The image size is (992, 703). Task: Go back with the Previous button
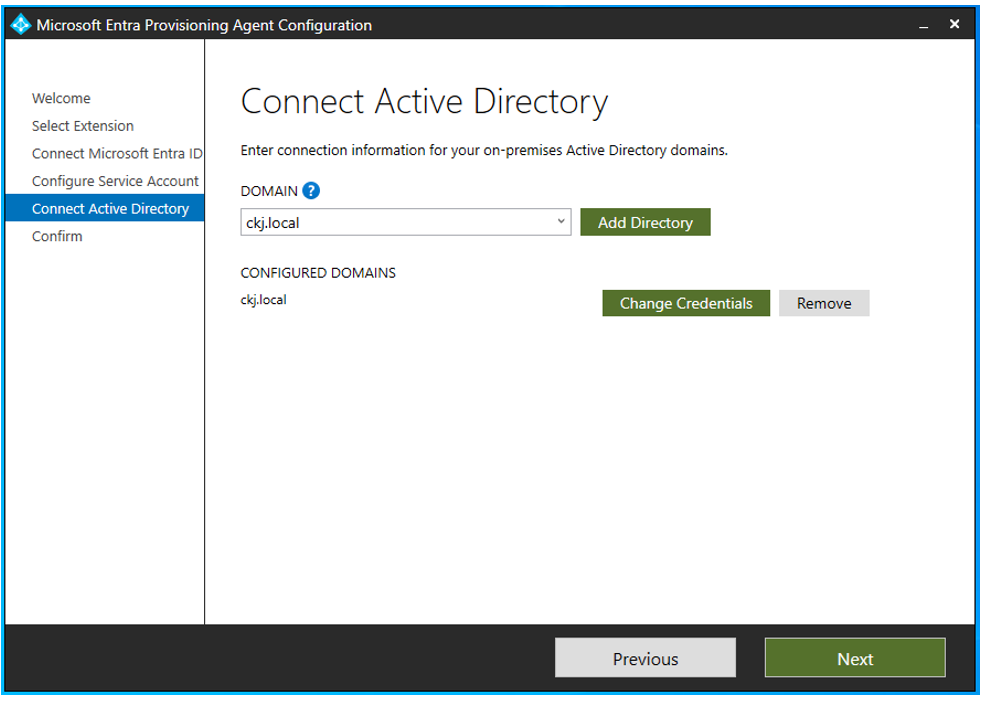645,658
